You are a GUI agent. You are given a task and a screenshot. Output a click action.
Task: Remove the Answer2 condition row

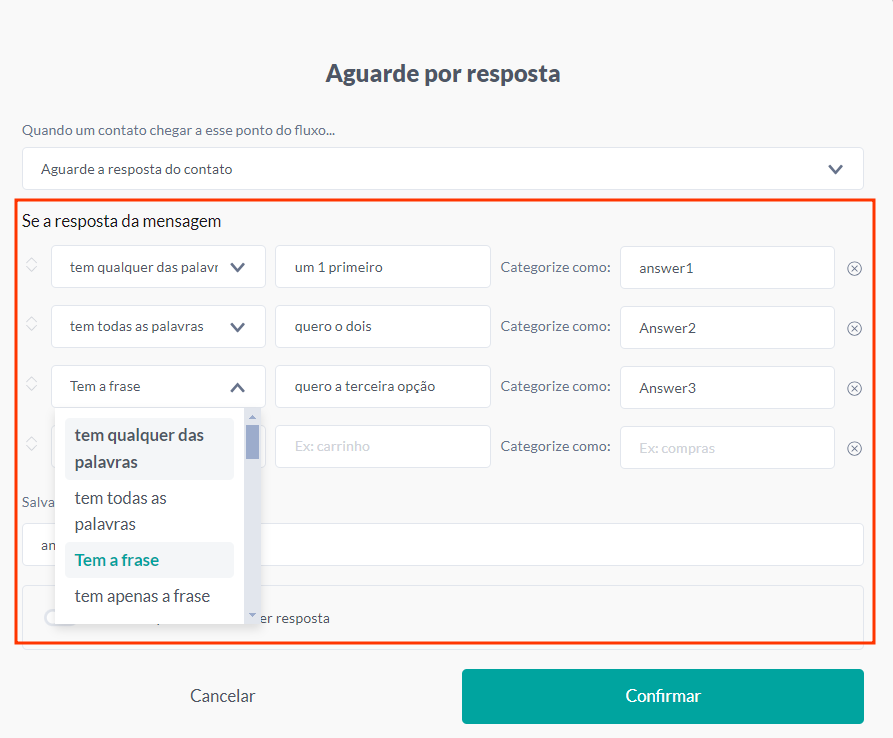pyautogui.click(x=854, y=327)
